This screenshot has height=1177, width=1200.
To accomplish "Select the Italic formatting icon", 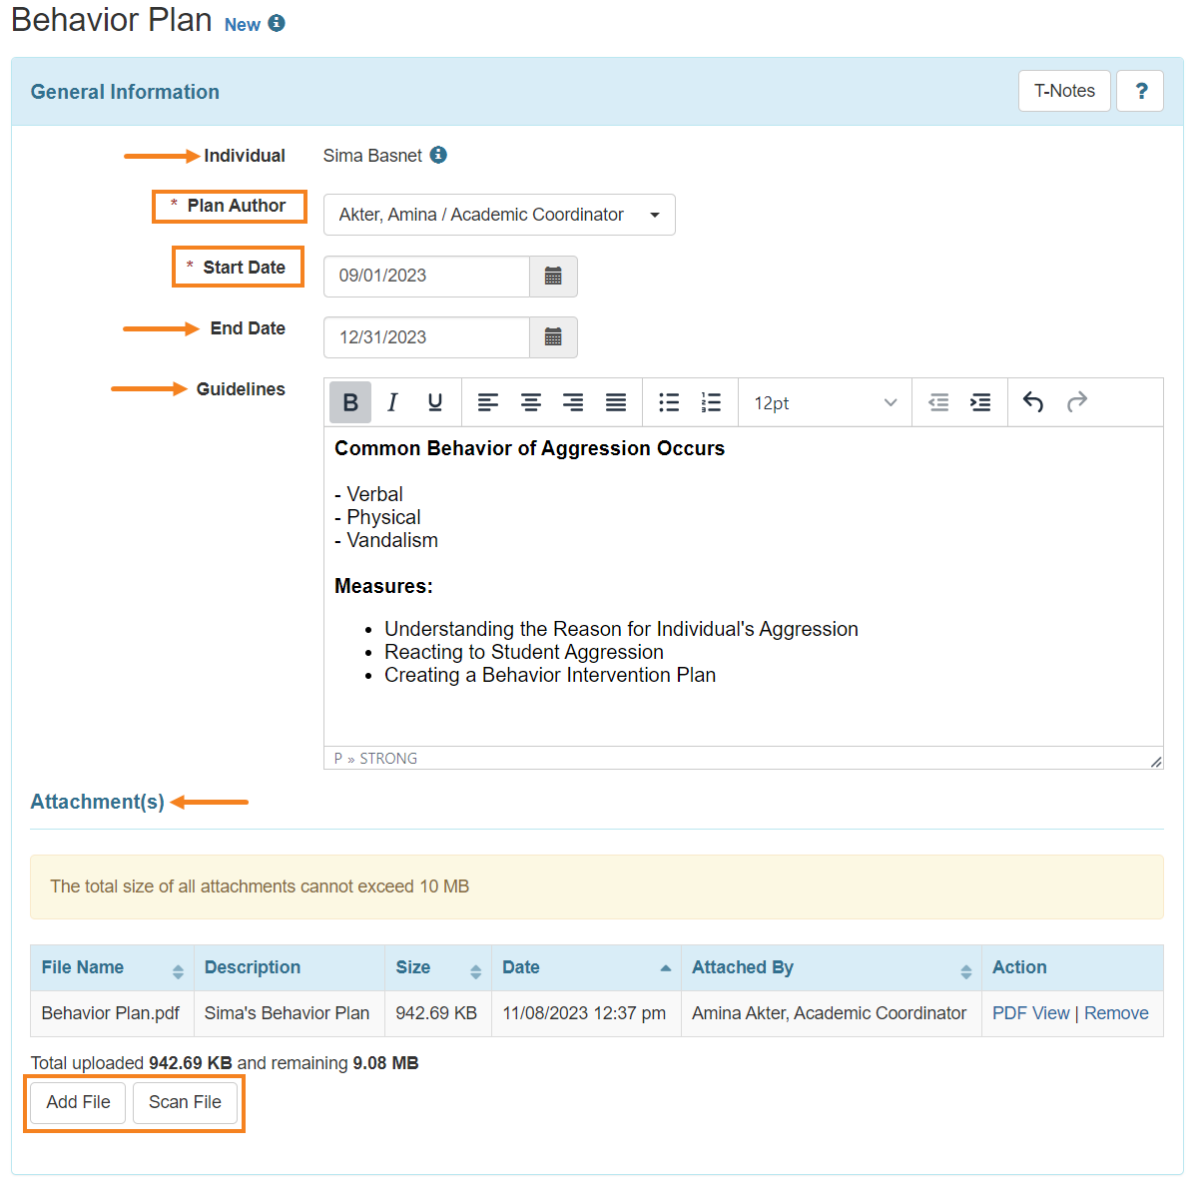I will 392,402.
